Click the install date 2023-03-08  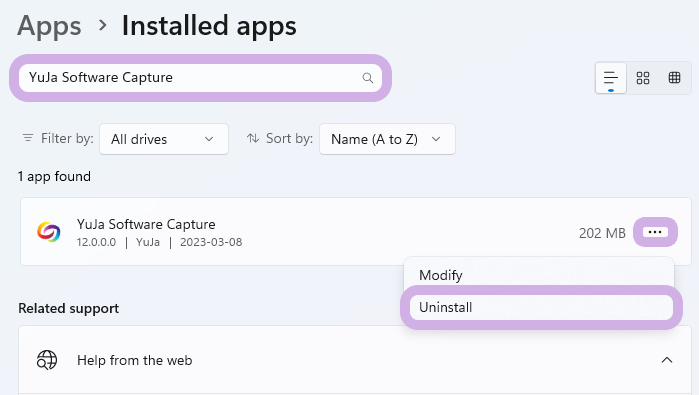pyautogui.click(x=211, y=242)
